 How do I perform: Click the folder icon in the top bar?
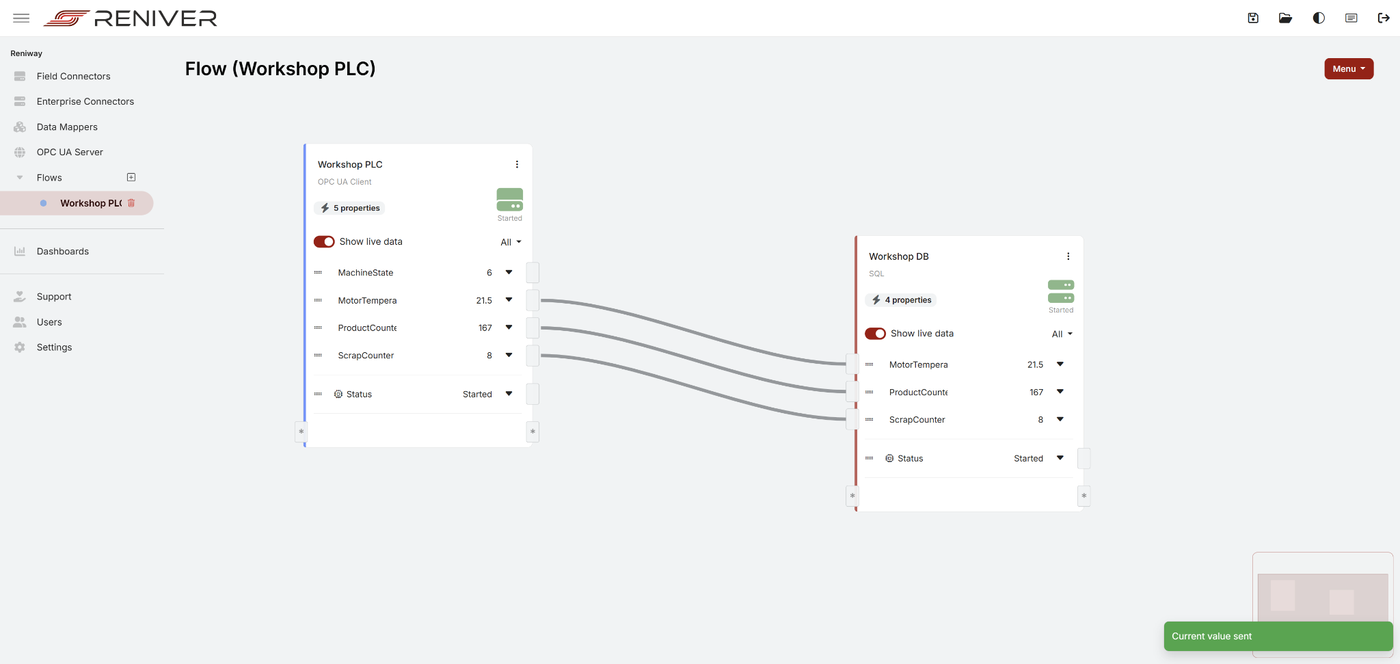(1285, 17)
